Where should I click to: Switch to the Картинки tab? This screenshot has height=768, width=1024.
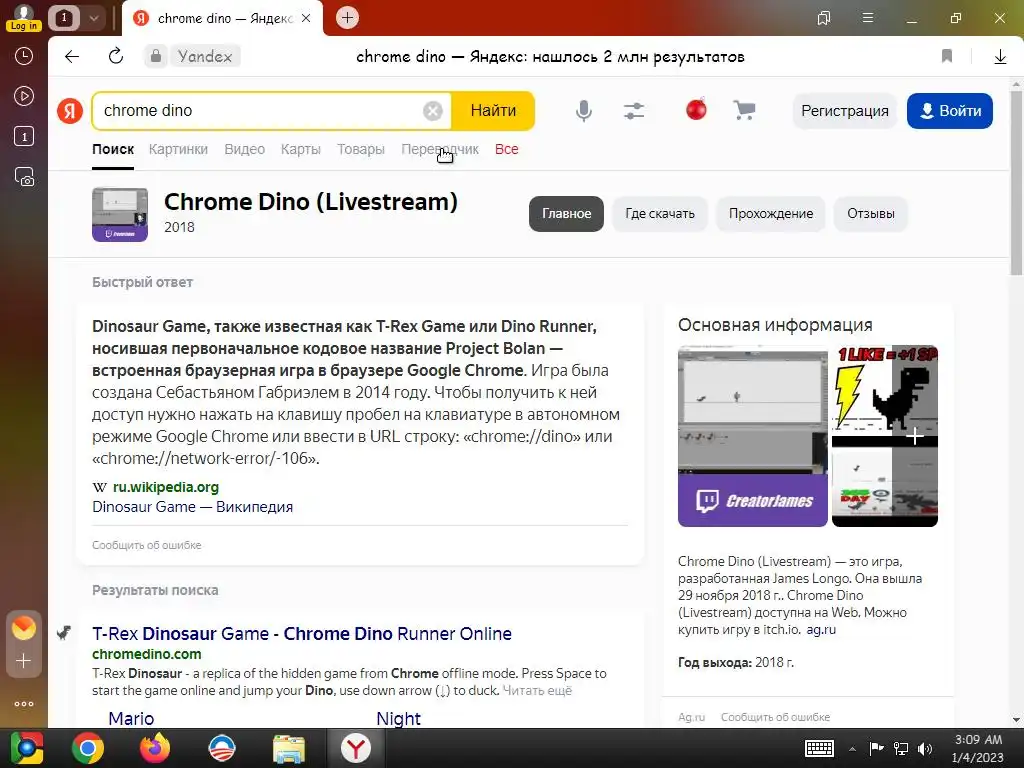(x=178, y=149)
